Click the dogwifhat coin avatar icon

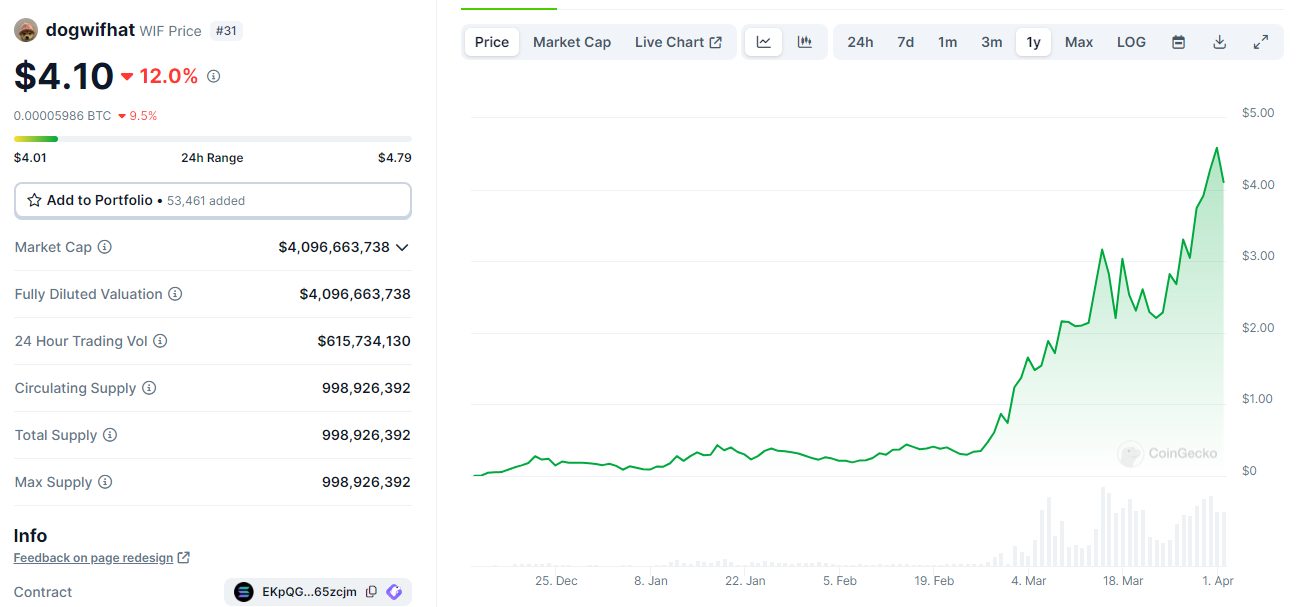click(26, 30)
